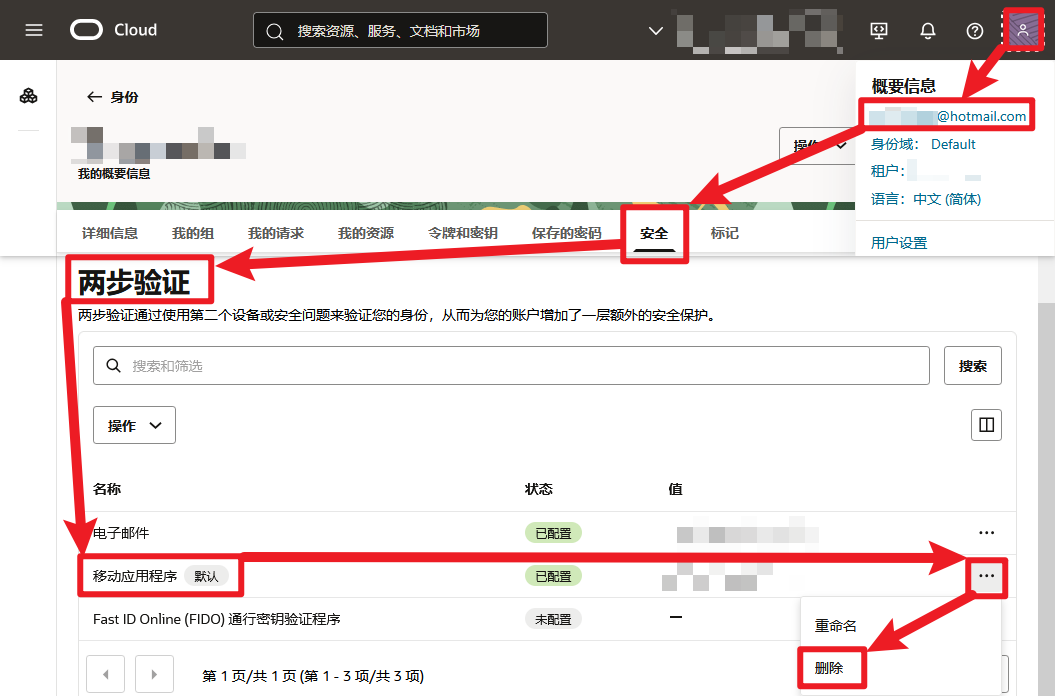
Task: Open the Cloud Shell developer tools icon
Action: [879, 30]
